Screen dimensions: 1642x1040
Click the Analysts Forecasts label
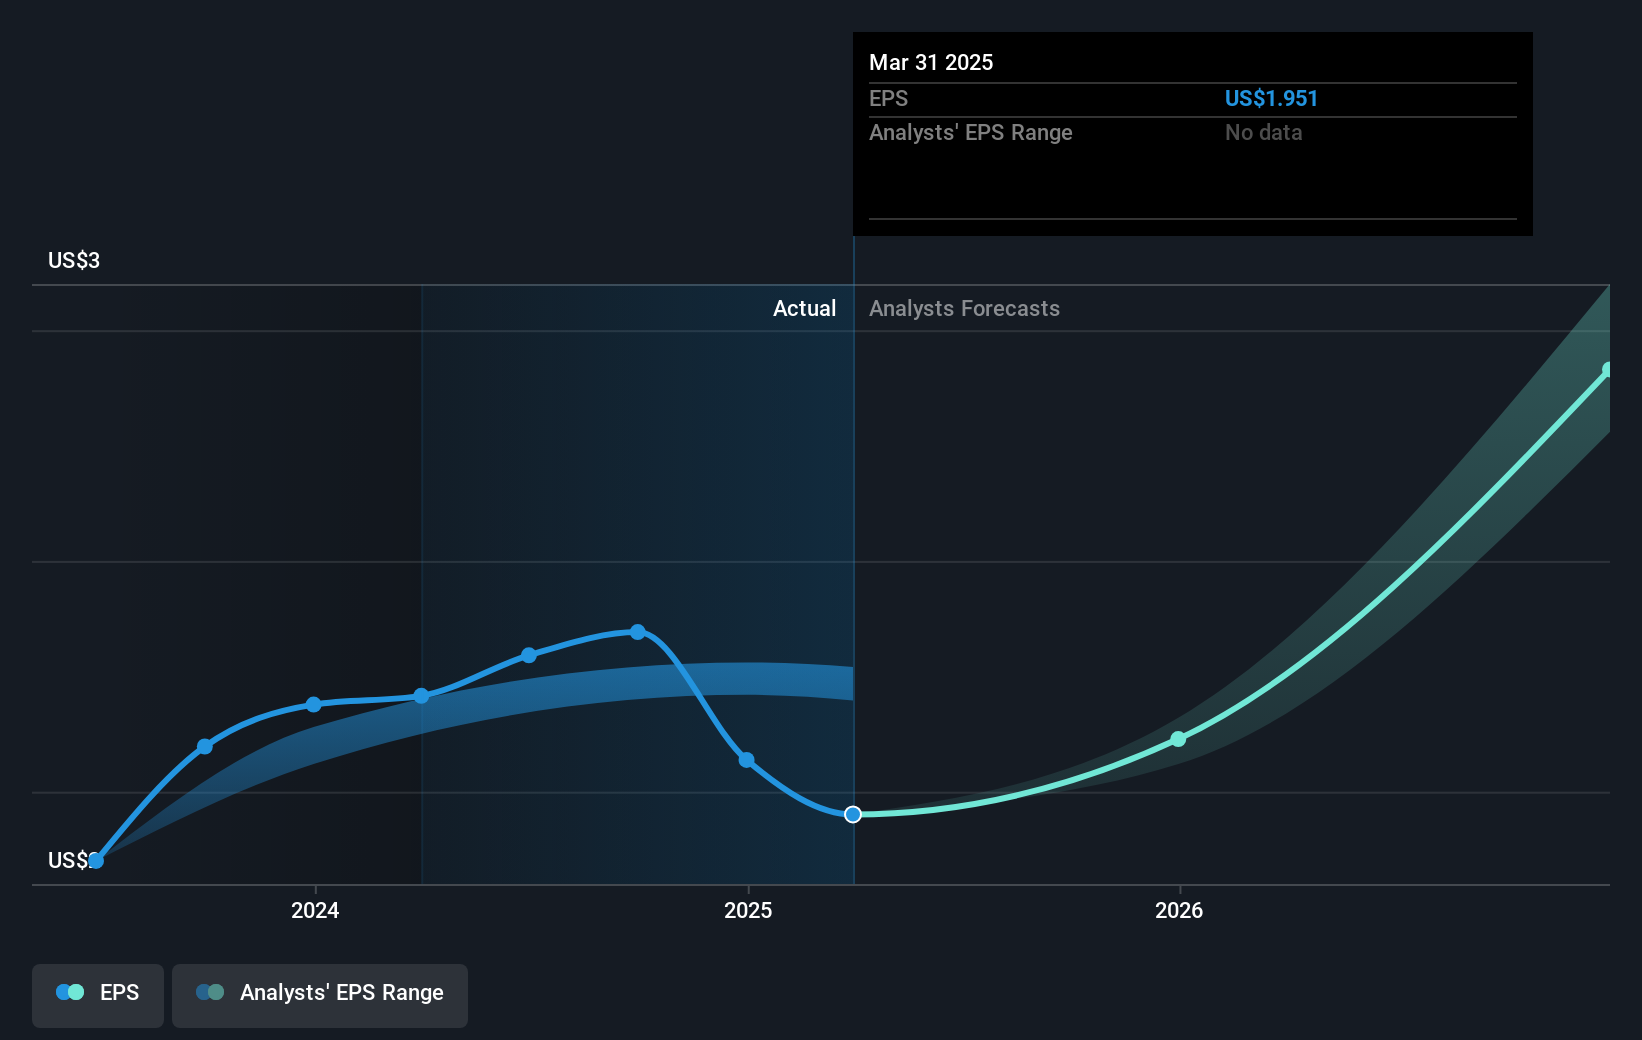tap(964, 308)
